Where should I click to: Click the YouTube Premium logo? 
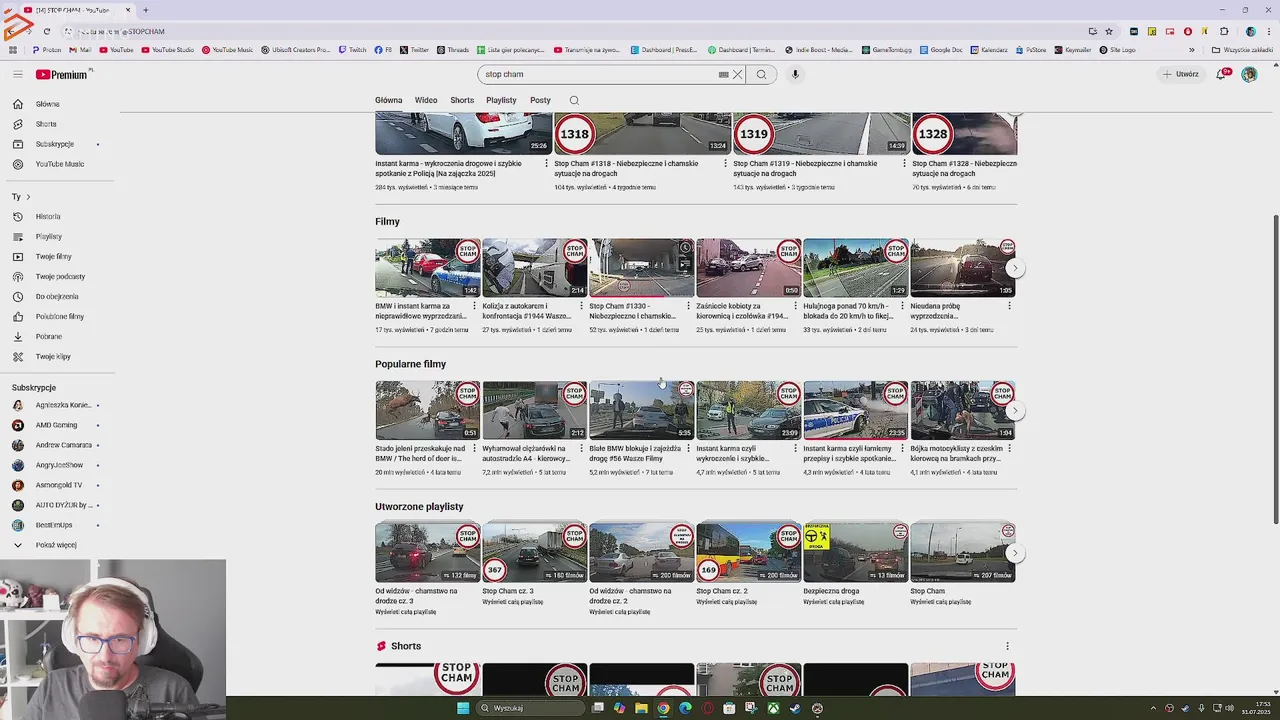(62, 74)
